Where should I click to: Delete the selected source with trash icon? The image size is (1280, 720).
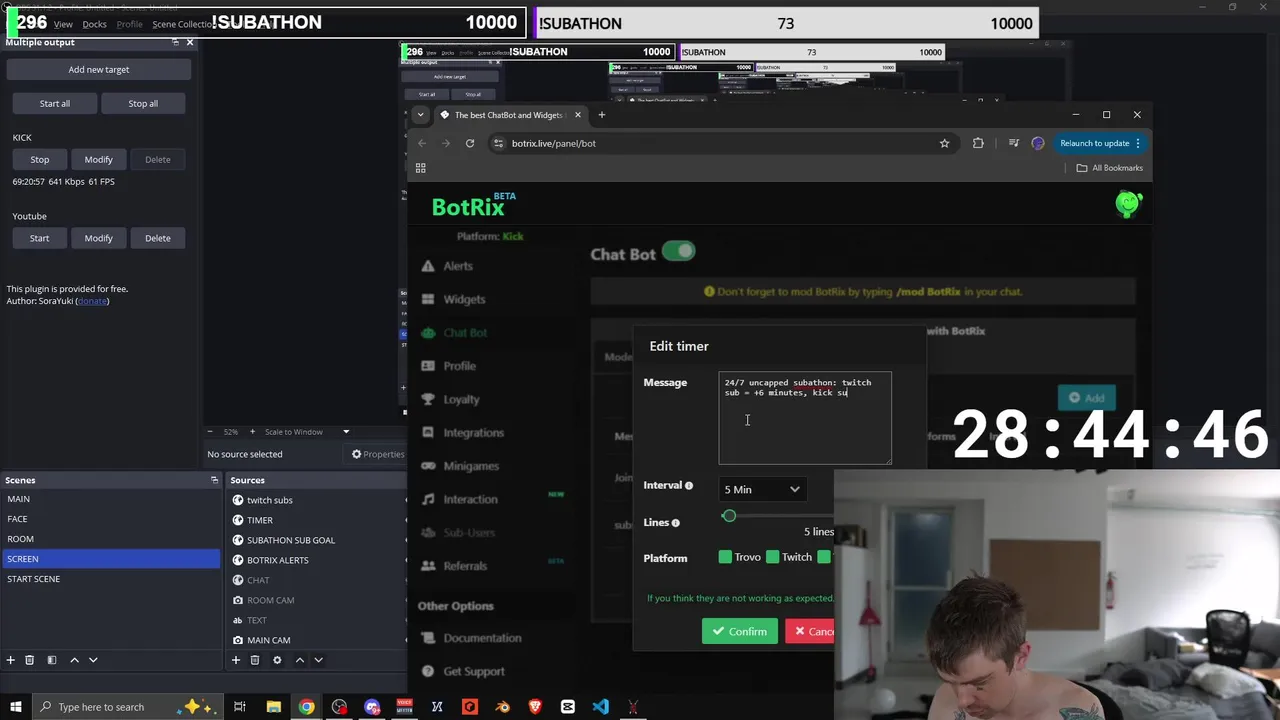click(x=255, y=660)
